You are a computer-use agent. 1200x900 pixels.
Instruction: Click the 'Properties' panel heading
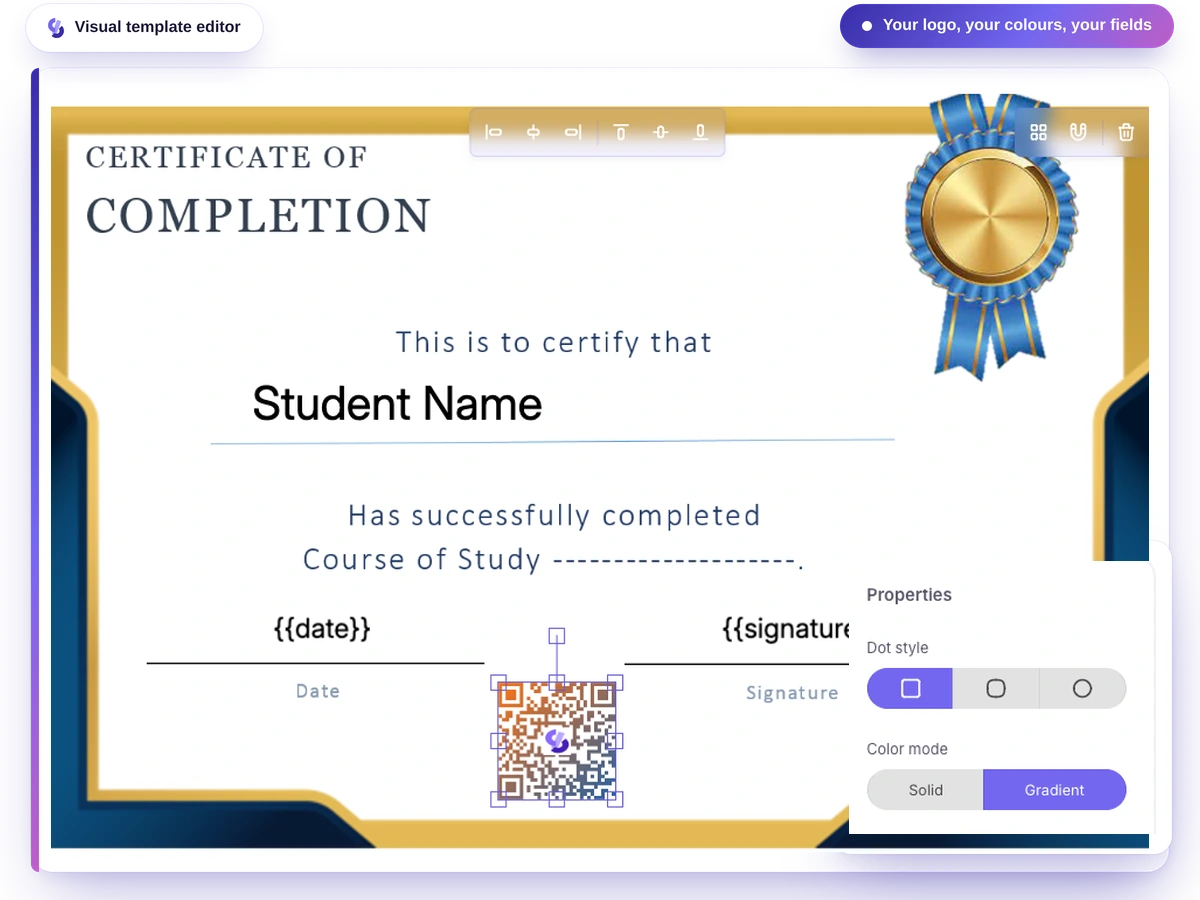(x=909, y=595)
